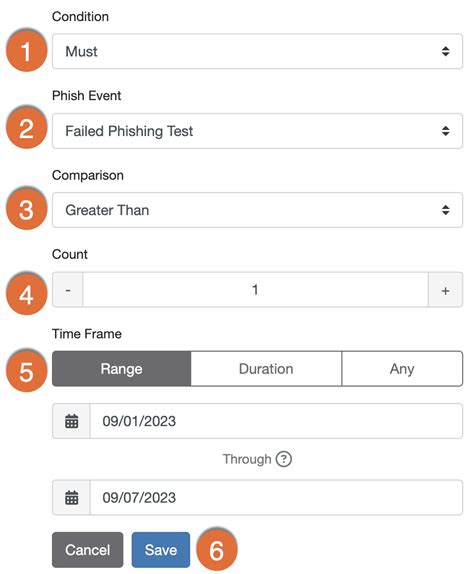Click the orange step 5 marker
Screen dimensions: 474x574
[26, 372]
